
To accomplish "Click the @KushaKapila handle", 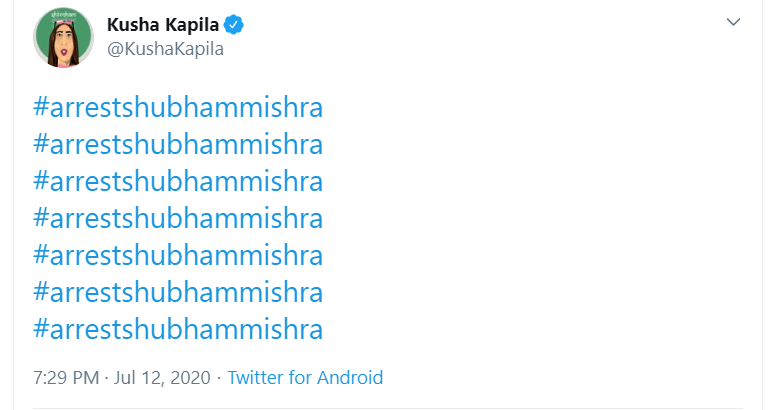I will point(165,49).
